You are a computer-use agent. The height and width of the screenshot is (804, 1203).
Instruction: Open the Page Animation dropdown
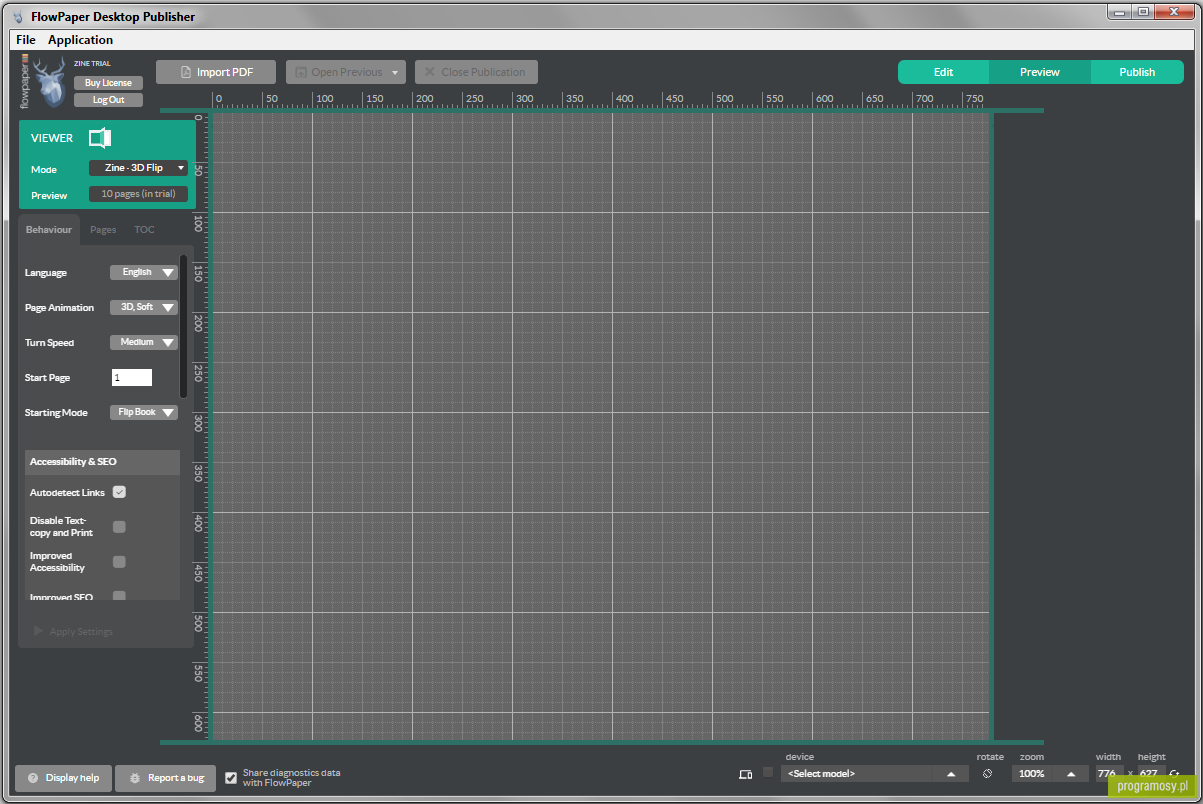[143, 307]
